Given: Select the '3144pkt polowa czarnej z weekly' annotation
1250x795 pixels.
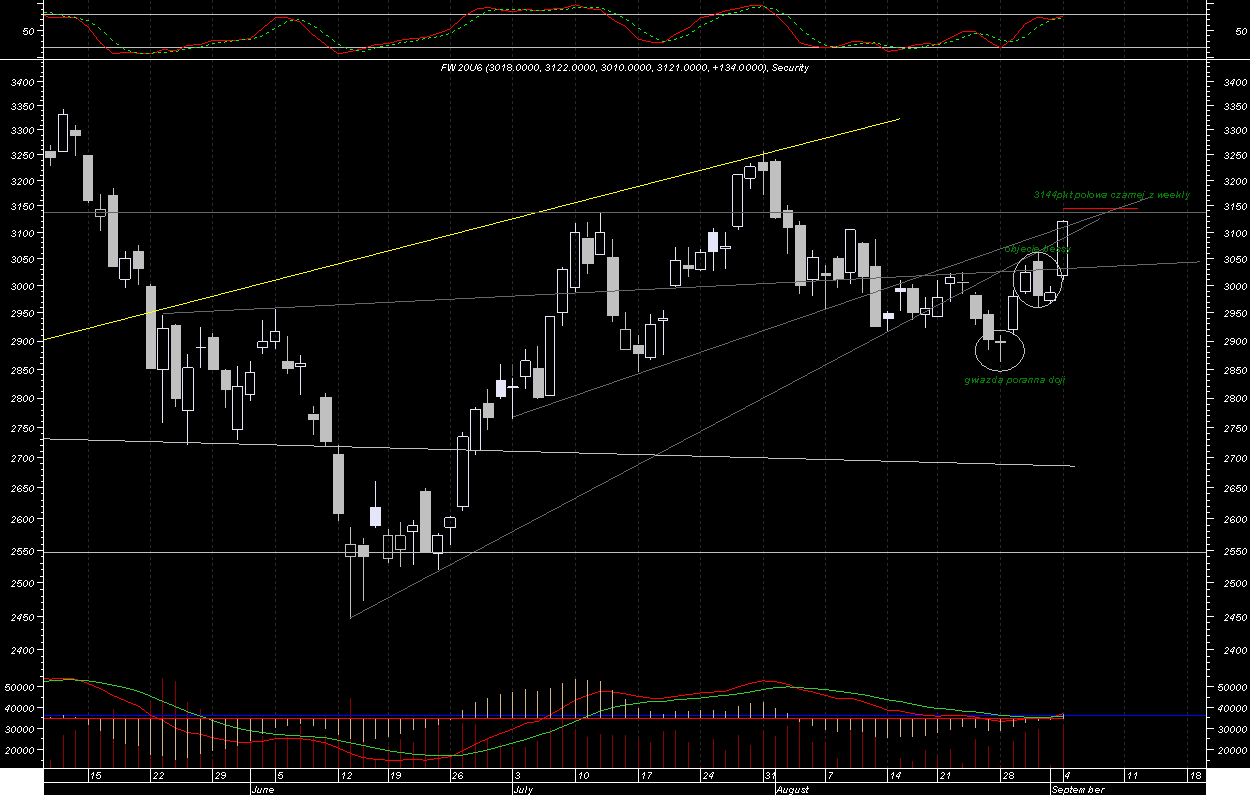Looking at the screenshot, I should pyautogui.click(x=1112, y=195).
